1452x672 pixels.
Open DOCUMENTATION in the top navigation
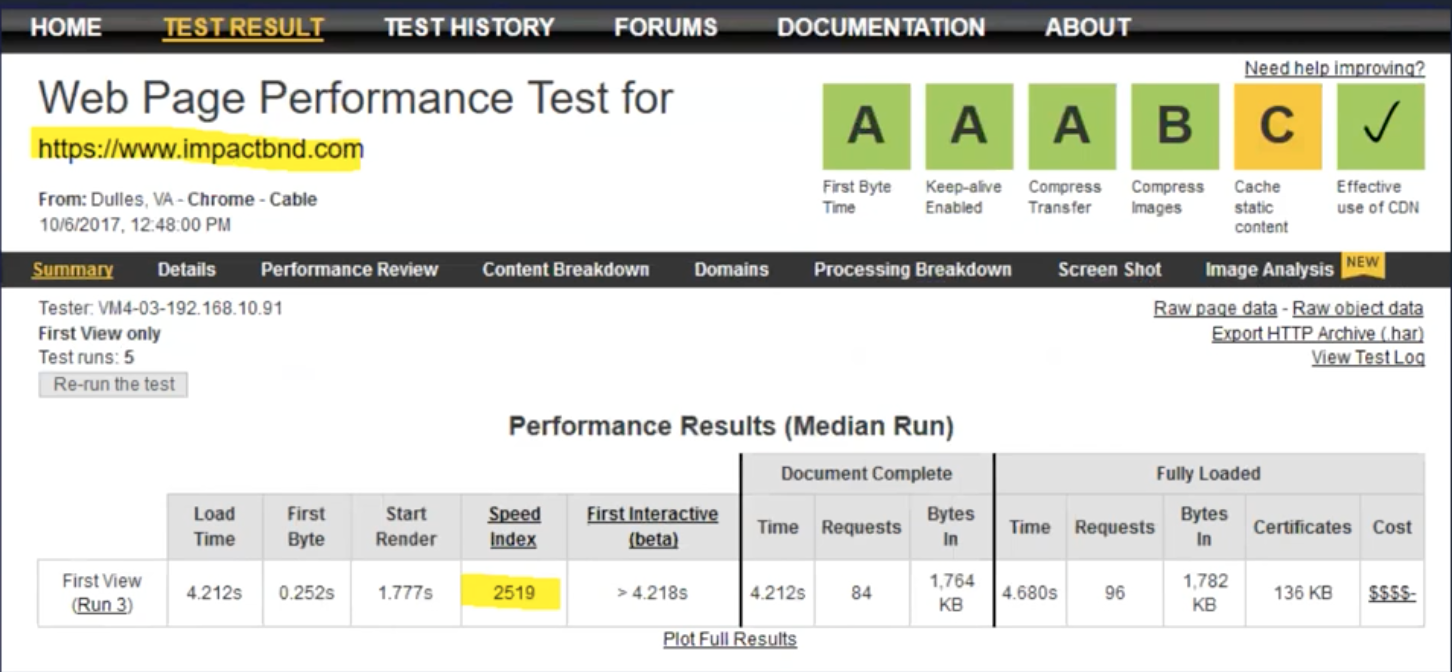[881, 27]
